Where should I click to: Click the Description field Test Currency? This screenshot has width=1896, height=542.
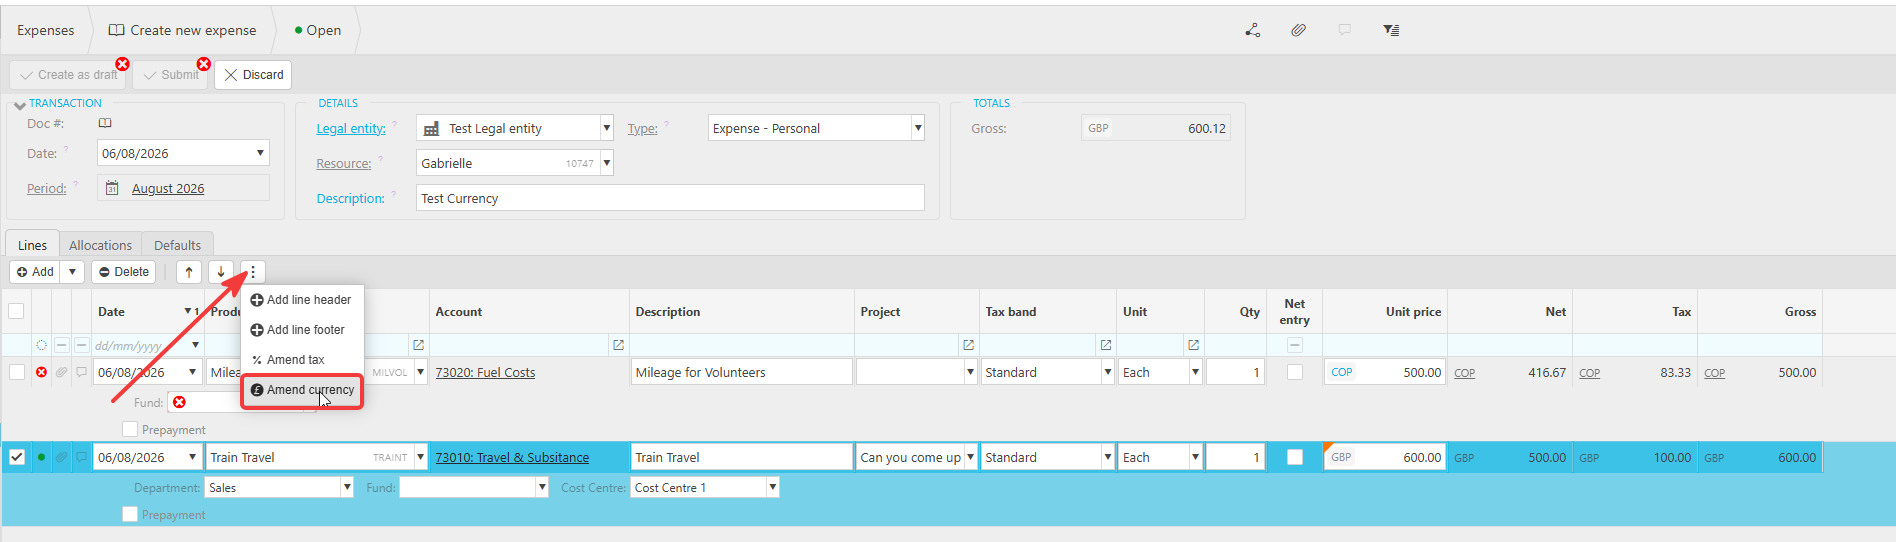(x=670, y=198)
